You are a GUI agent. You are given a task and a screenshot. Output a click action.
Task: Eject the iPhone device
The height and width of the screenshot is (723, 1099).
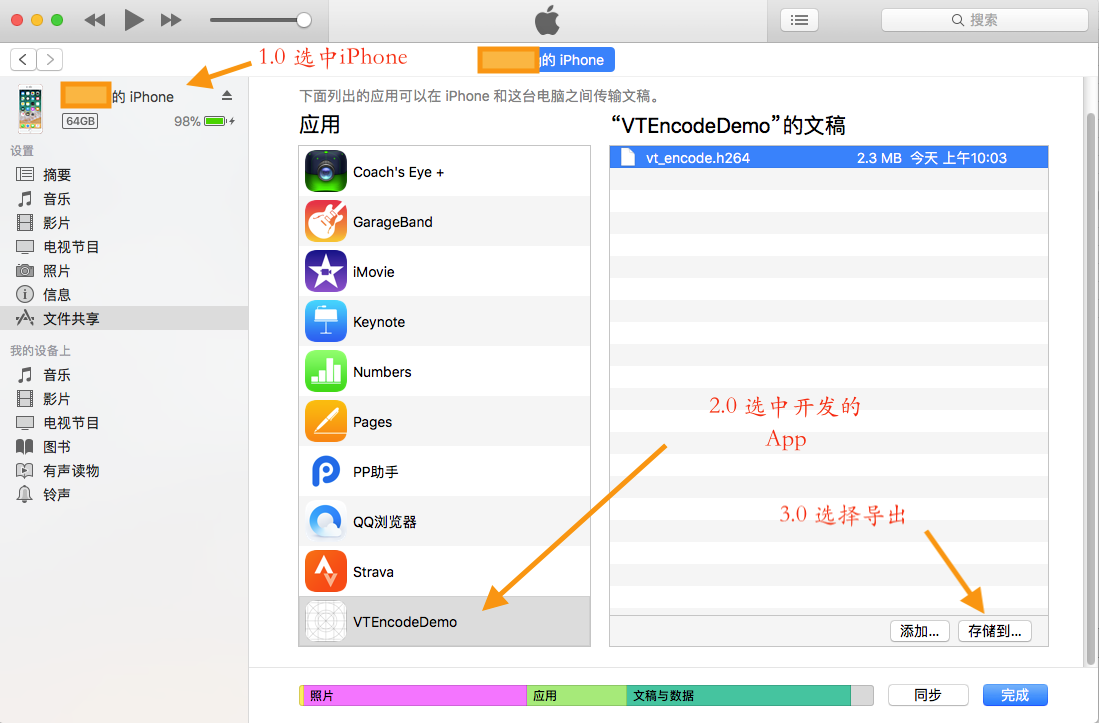click(226, 95)
